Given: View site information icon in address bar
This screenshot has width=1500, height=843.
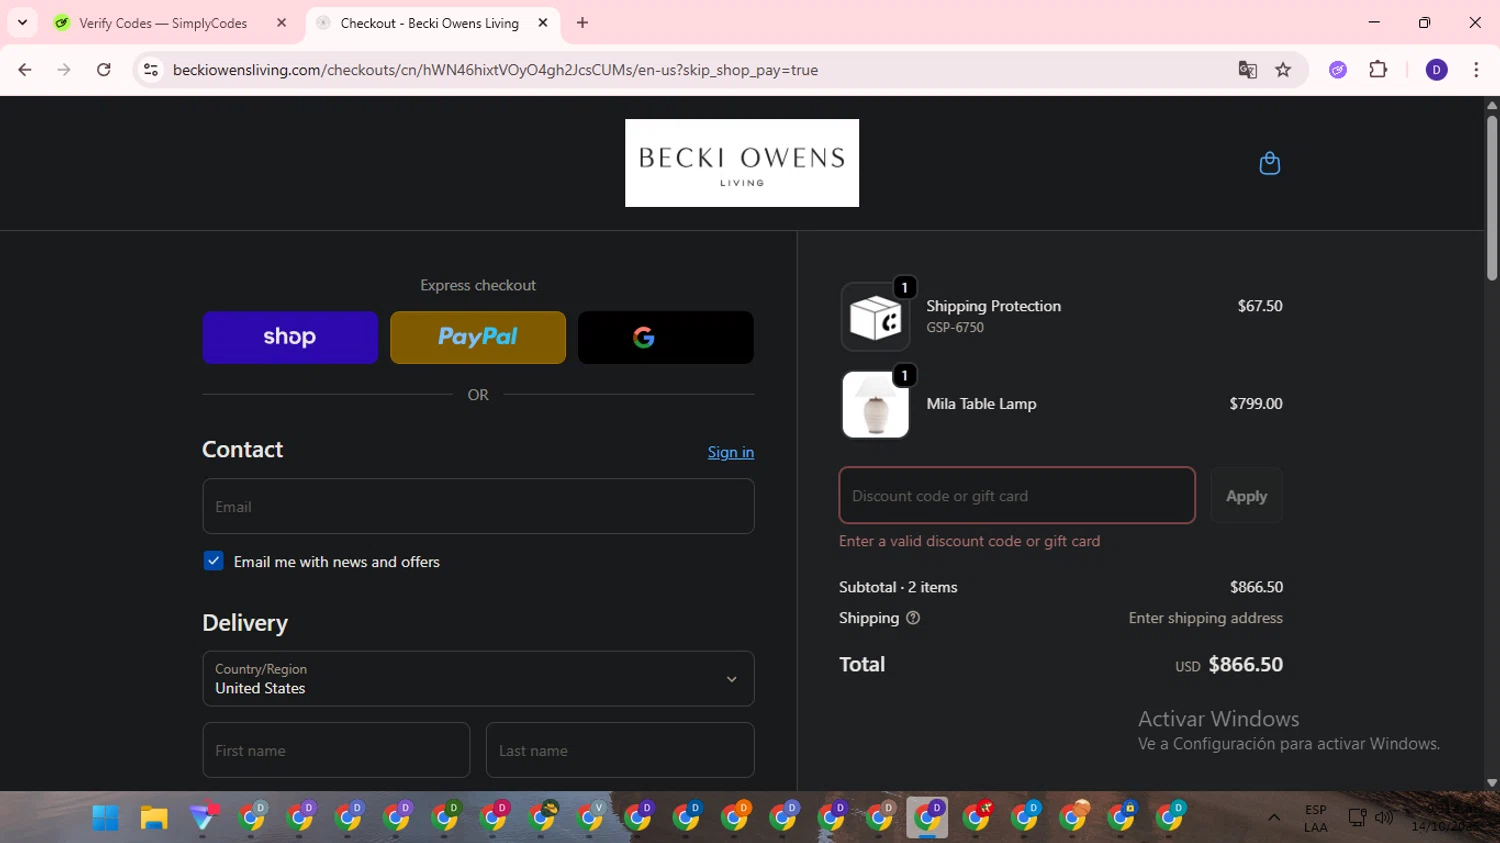Looking at the screenshot, I should [x=151, y=70].
